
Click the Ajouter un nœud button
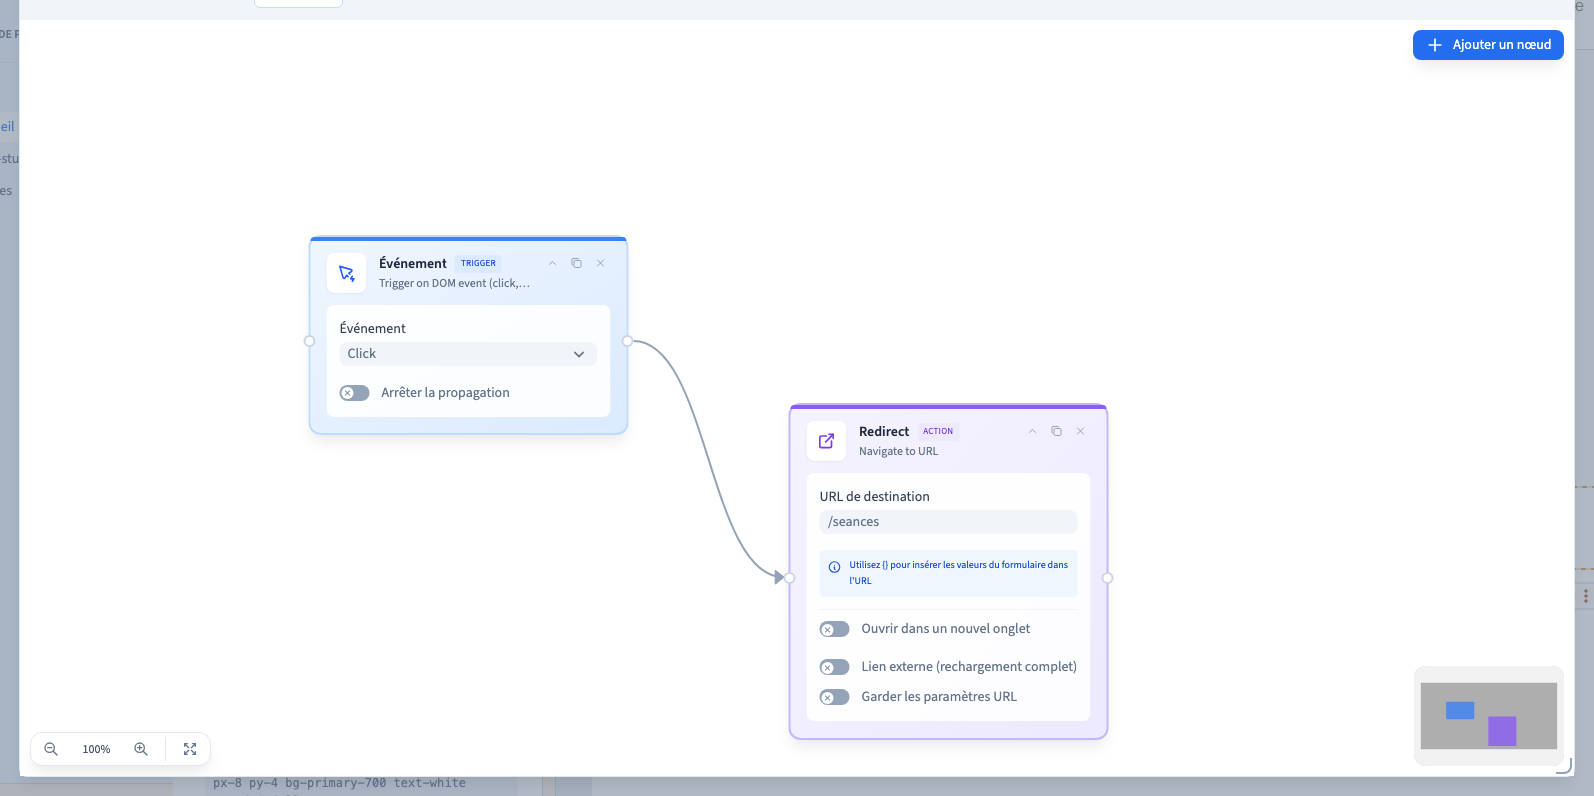click(x=1488, y=45)
